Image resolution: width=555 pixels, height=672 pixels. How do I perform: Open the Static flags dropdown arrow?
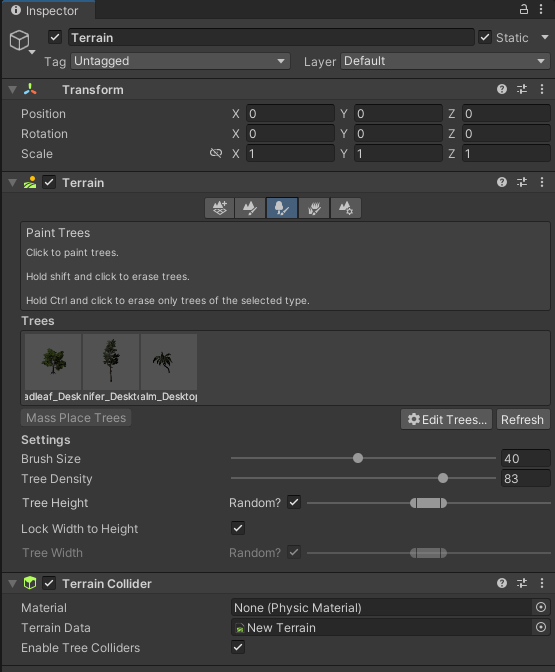(545, 37)
